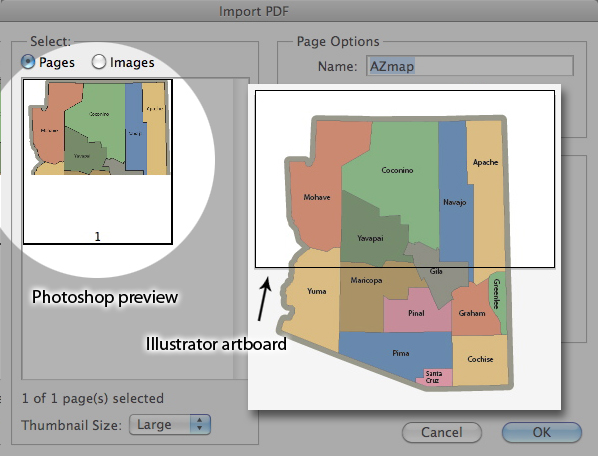Open the Thumbnail Size dropdown
This screenshot has width=598, height=456.
(x=170, y=424)
